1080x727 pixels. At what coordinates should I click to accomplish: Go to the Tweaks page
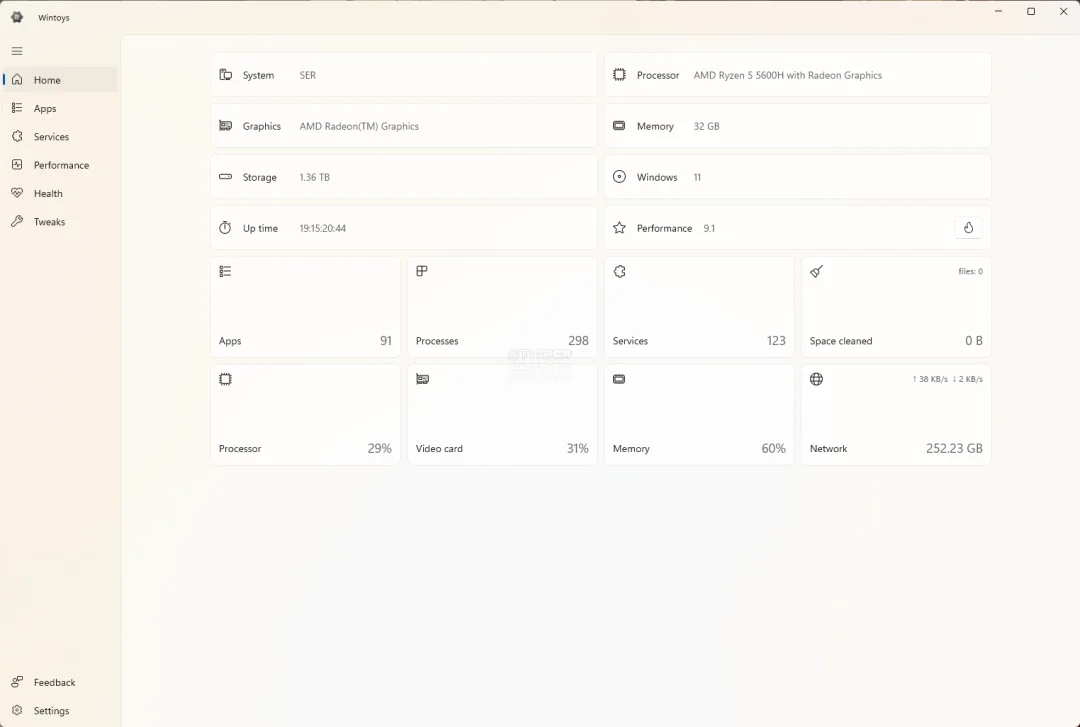(x=60, y=221)
